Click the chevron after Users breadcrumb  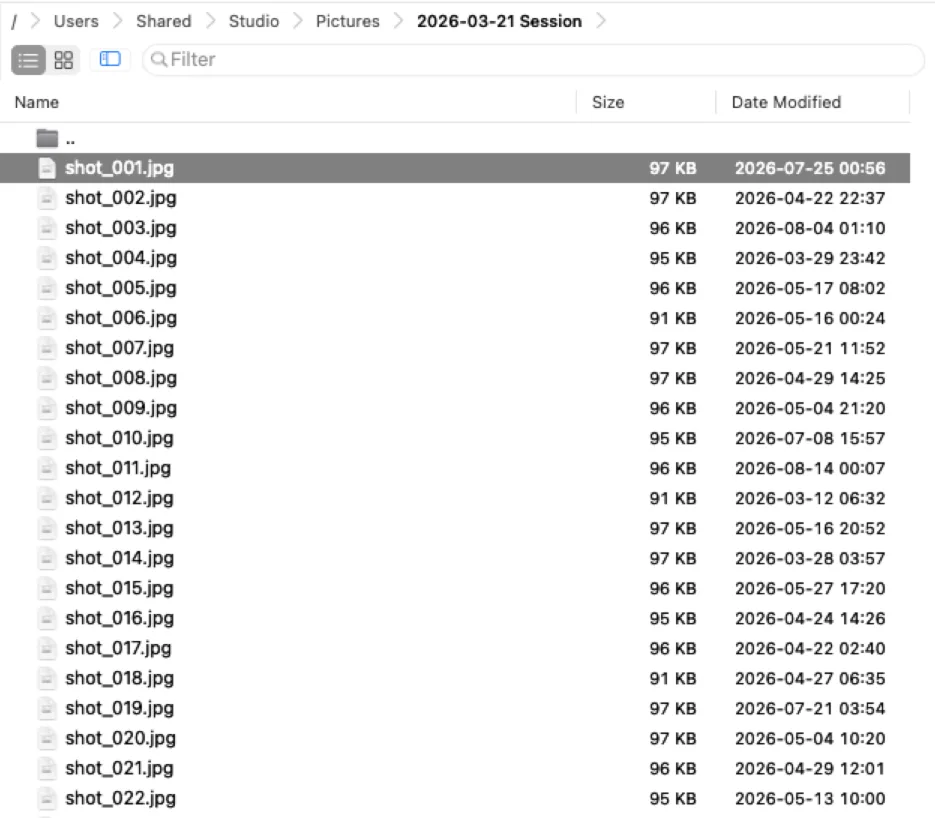pos(117,21)
